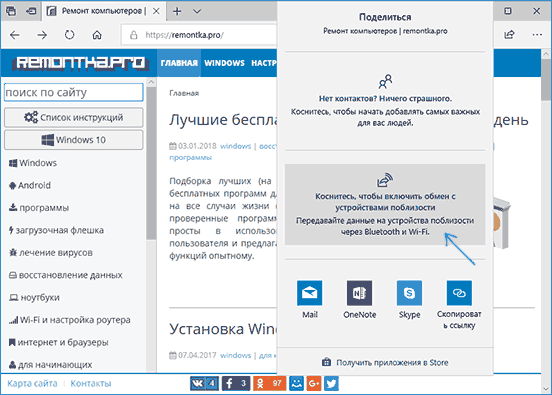
Task: Open лечение вирусов sidebar category
Action: 51,252
